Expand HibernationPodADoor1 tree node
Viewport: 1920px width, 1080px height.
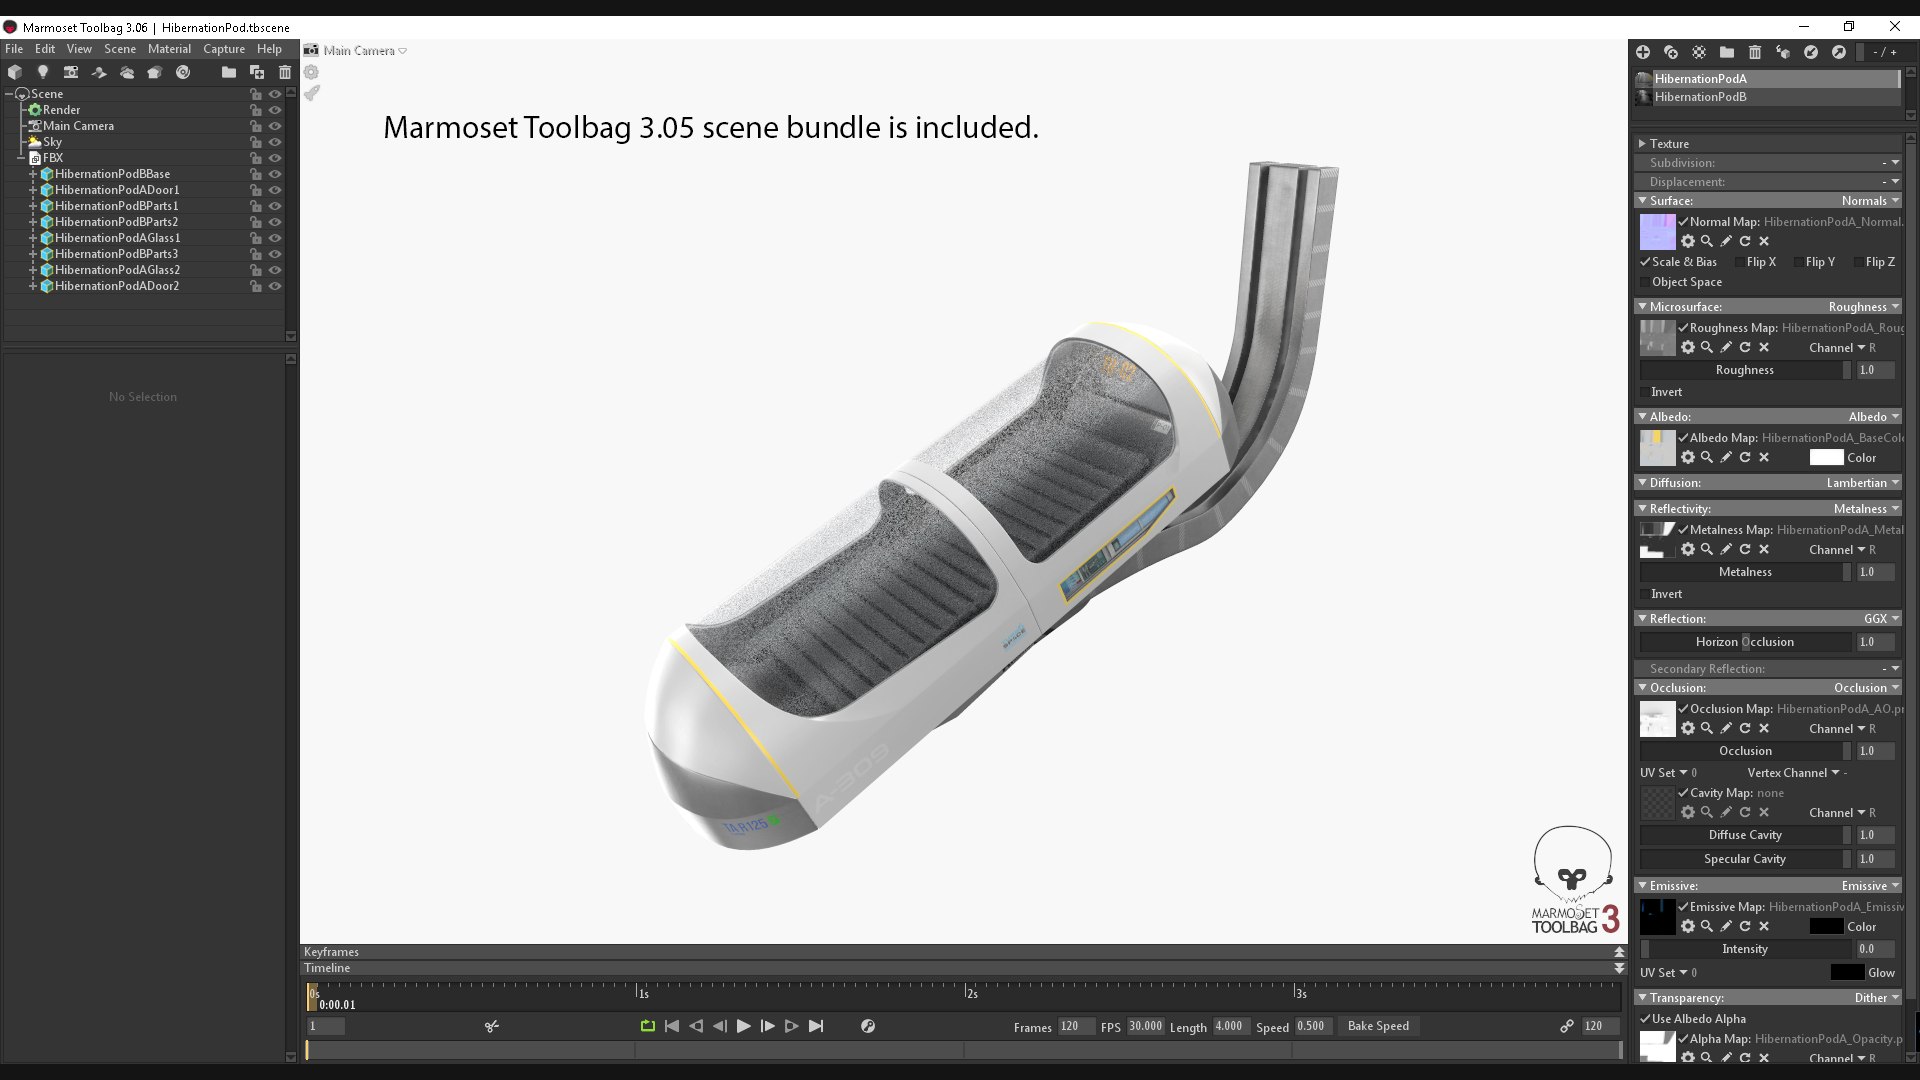[x=33, y=190]
